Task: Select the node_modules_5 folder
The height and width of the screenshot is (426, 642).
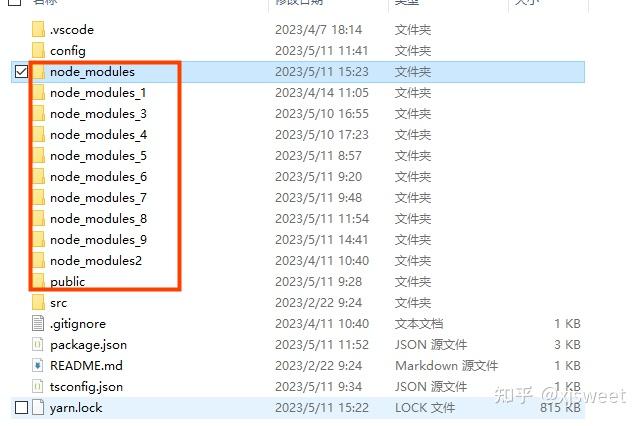Action: [98, 156]
